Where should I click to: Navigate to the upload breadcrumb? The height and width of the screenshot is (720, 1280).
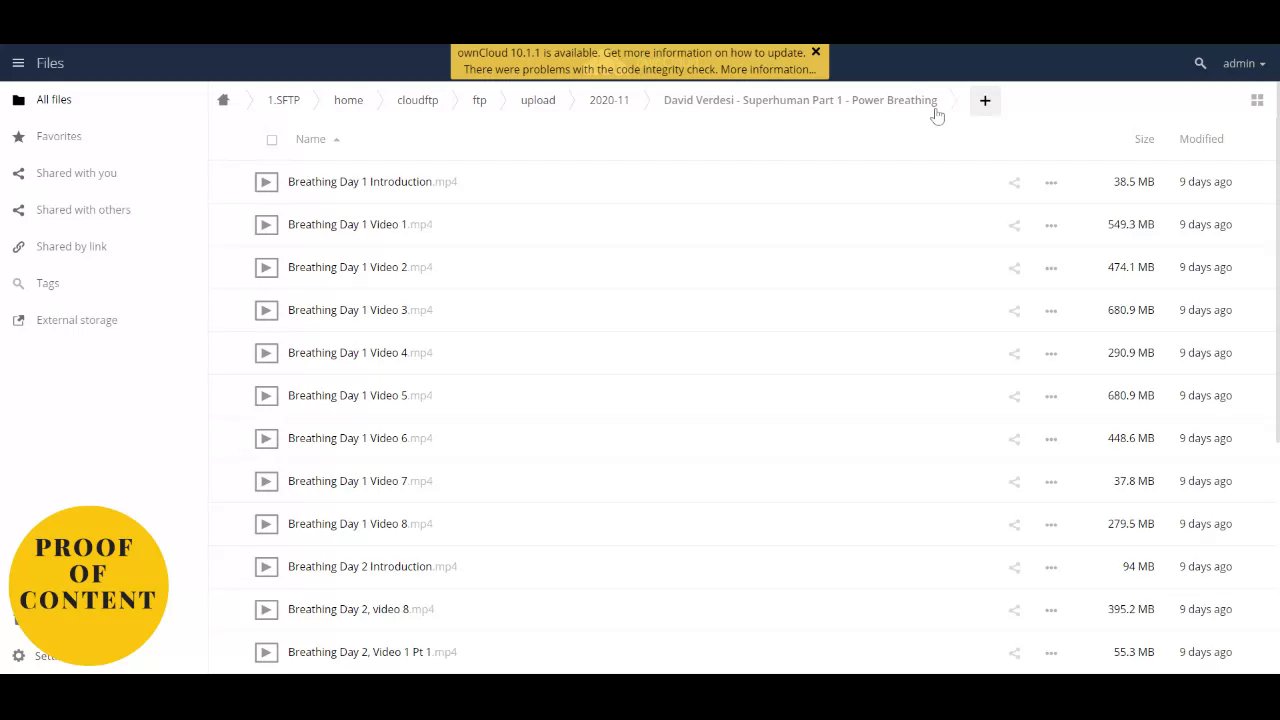pyautogui.click(x=537, y=100)
